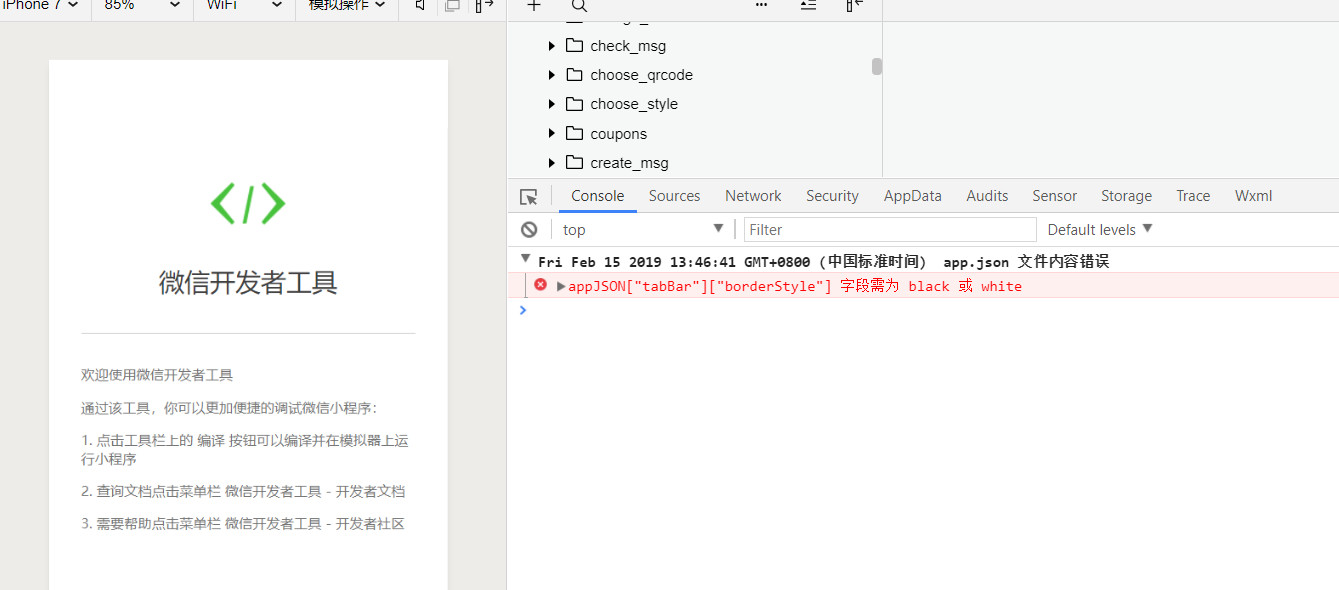
Task: Click the red error icon in console
Action: pyautogui.click(x=541, y=285)
